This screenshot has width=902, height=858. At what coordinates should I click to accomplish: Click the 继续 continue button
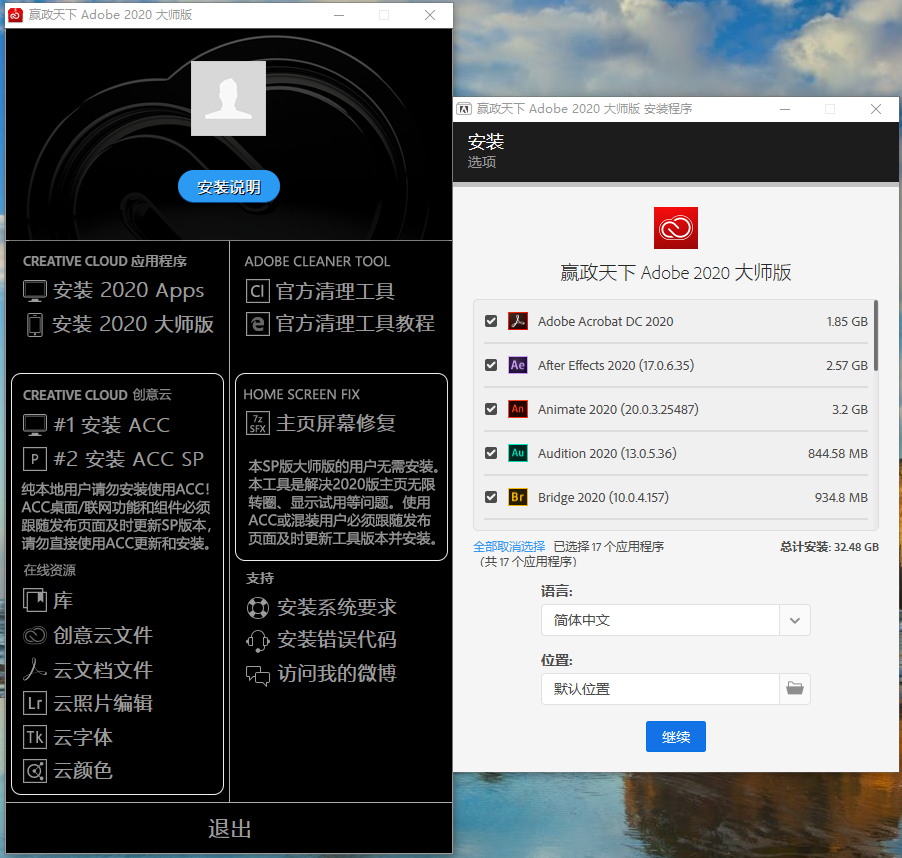pos(675,737)
